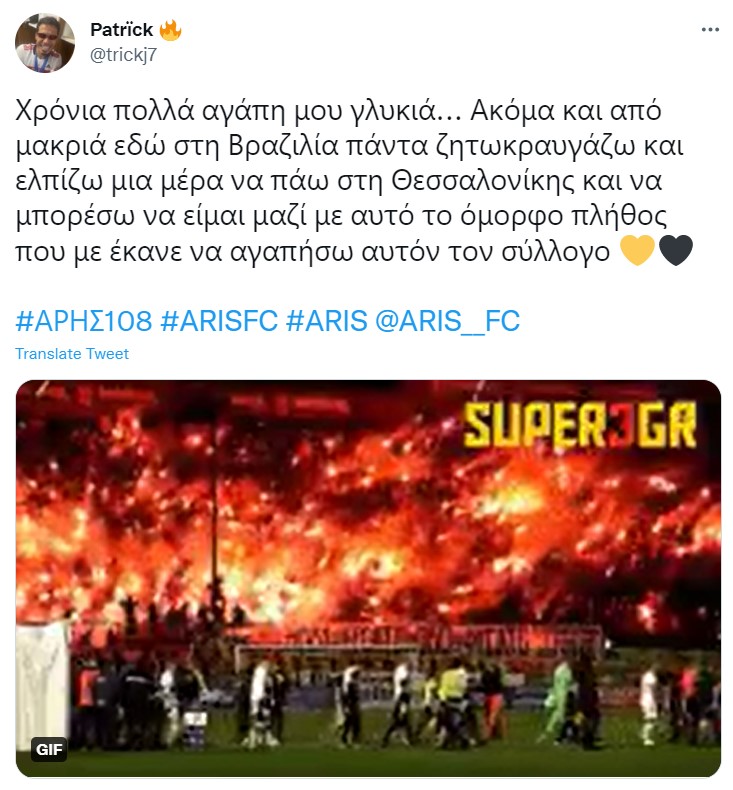Click the word Θεσσαλονίκης in the tweet
733x790 pixels.
tap(483, 181)
